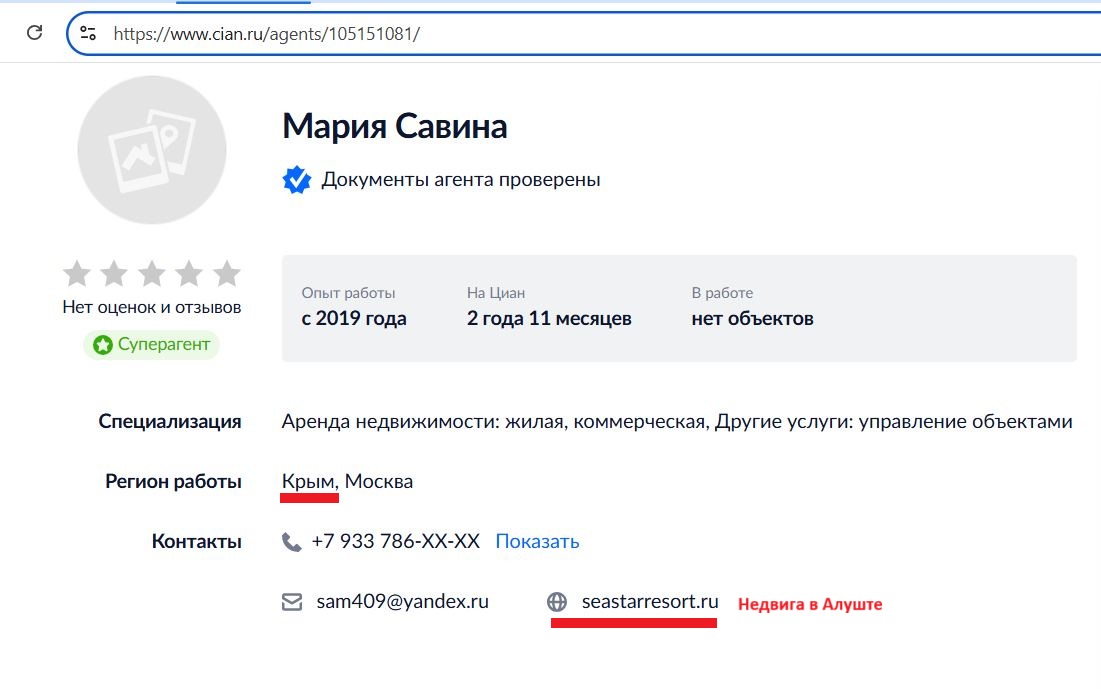Image resolution: width=1101 pixels, height=689 pixels.
Task: Click the first rating star
Action: point(77,273)
